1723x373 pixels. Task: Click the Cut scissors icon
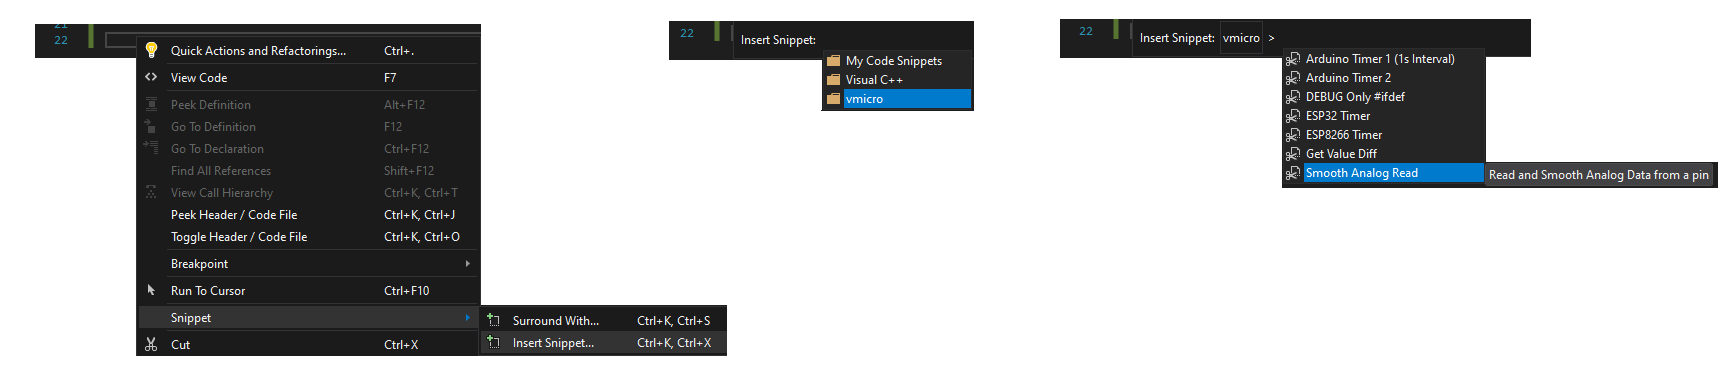coord(151,344)
